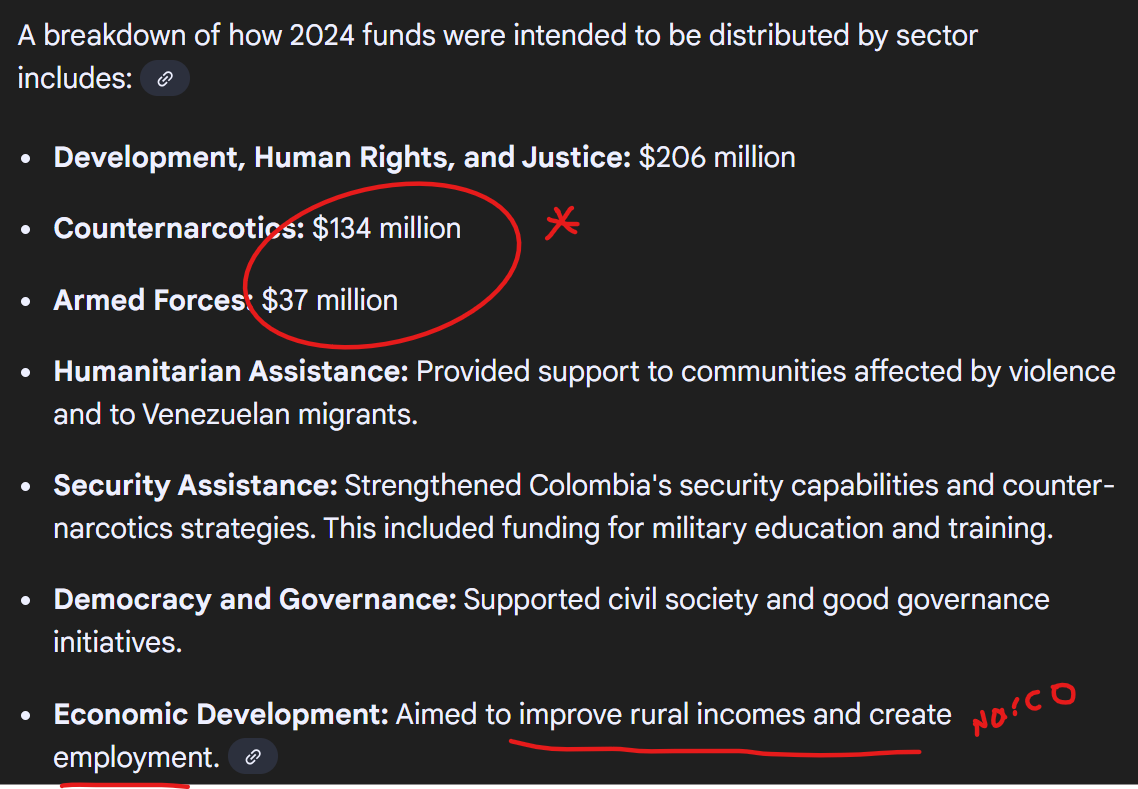Click the underlined word "employment."
Image resolution: width=1138 pixels, height=789 pixels.
pos(136,757)
